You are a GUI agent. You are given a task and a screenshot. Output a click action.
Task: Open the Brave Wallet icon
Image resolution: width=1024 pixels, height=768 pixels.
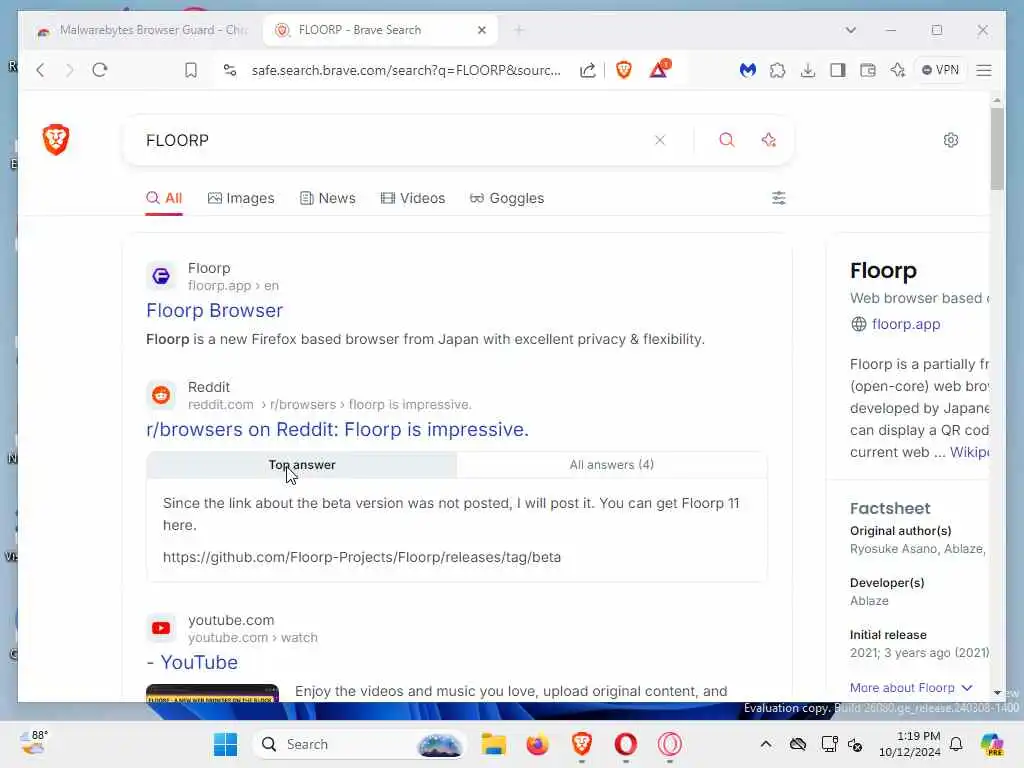pyautogui.click(x=868, y=70)
